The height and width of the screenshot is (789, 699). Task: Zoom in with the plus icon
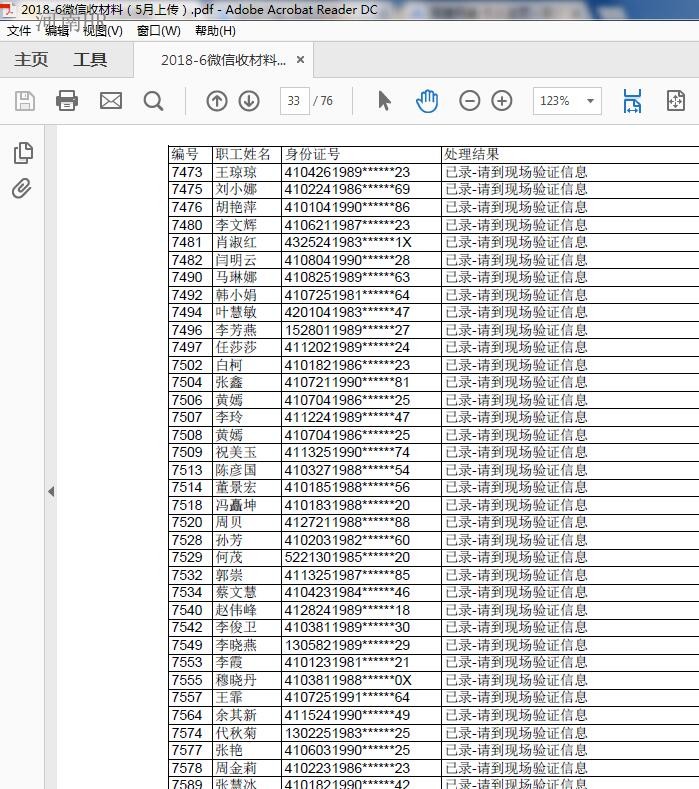click(502, 101)
